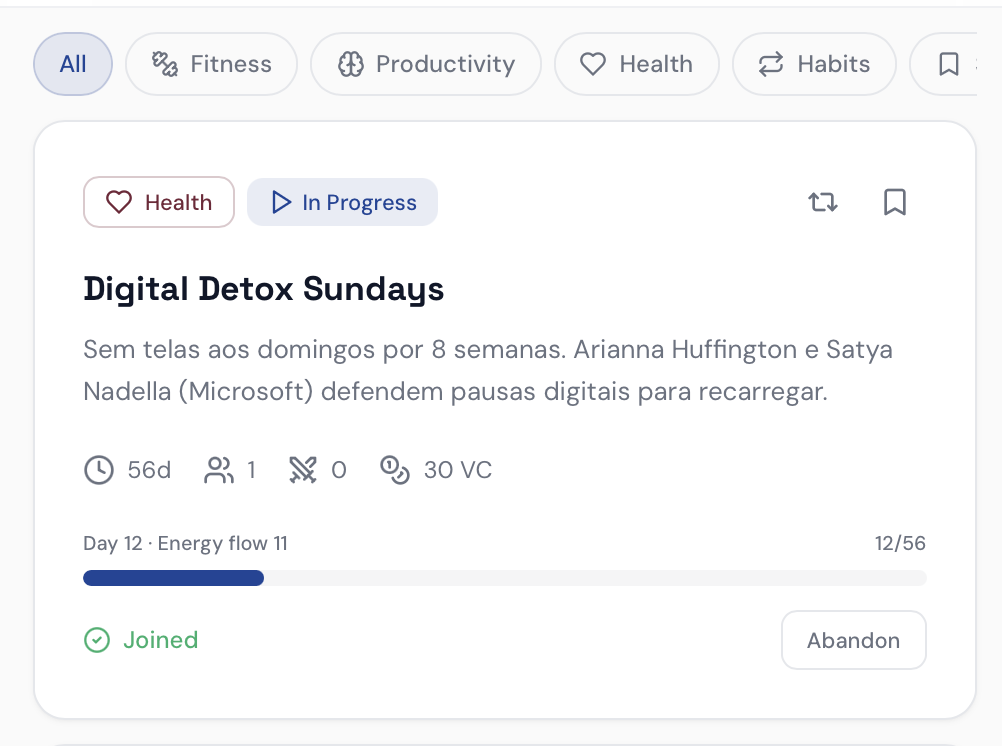Open the Digital Detox Sundays title
The height and width of the screenshot is (746, 1002).
click(x=263, y=289)
